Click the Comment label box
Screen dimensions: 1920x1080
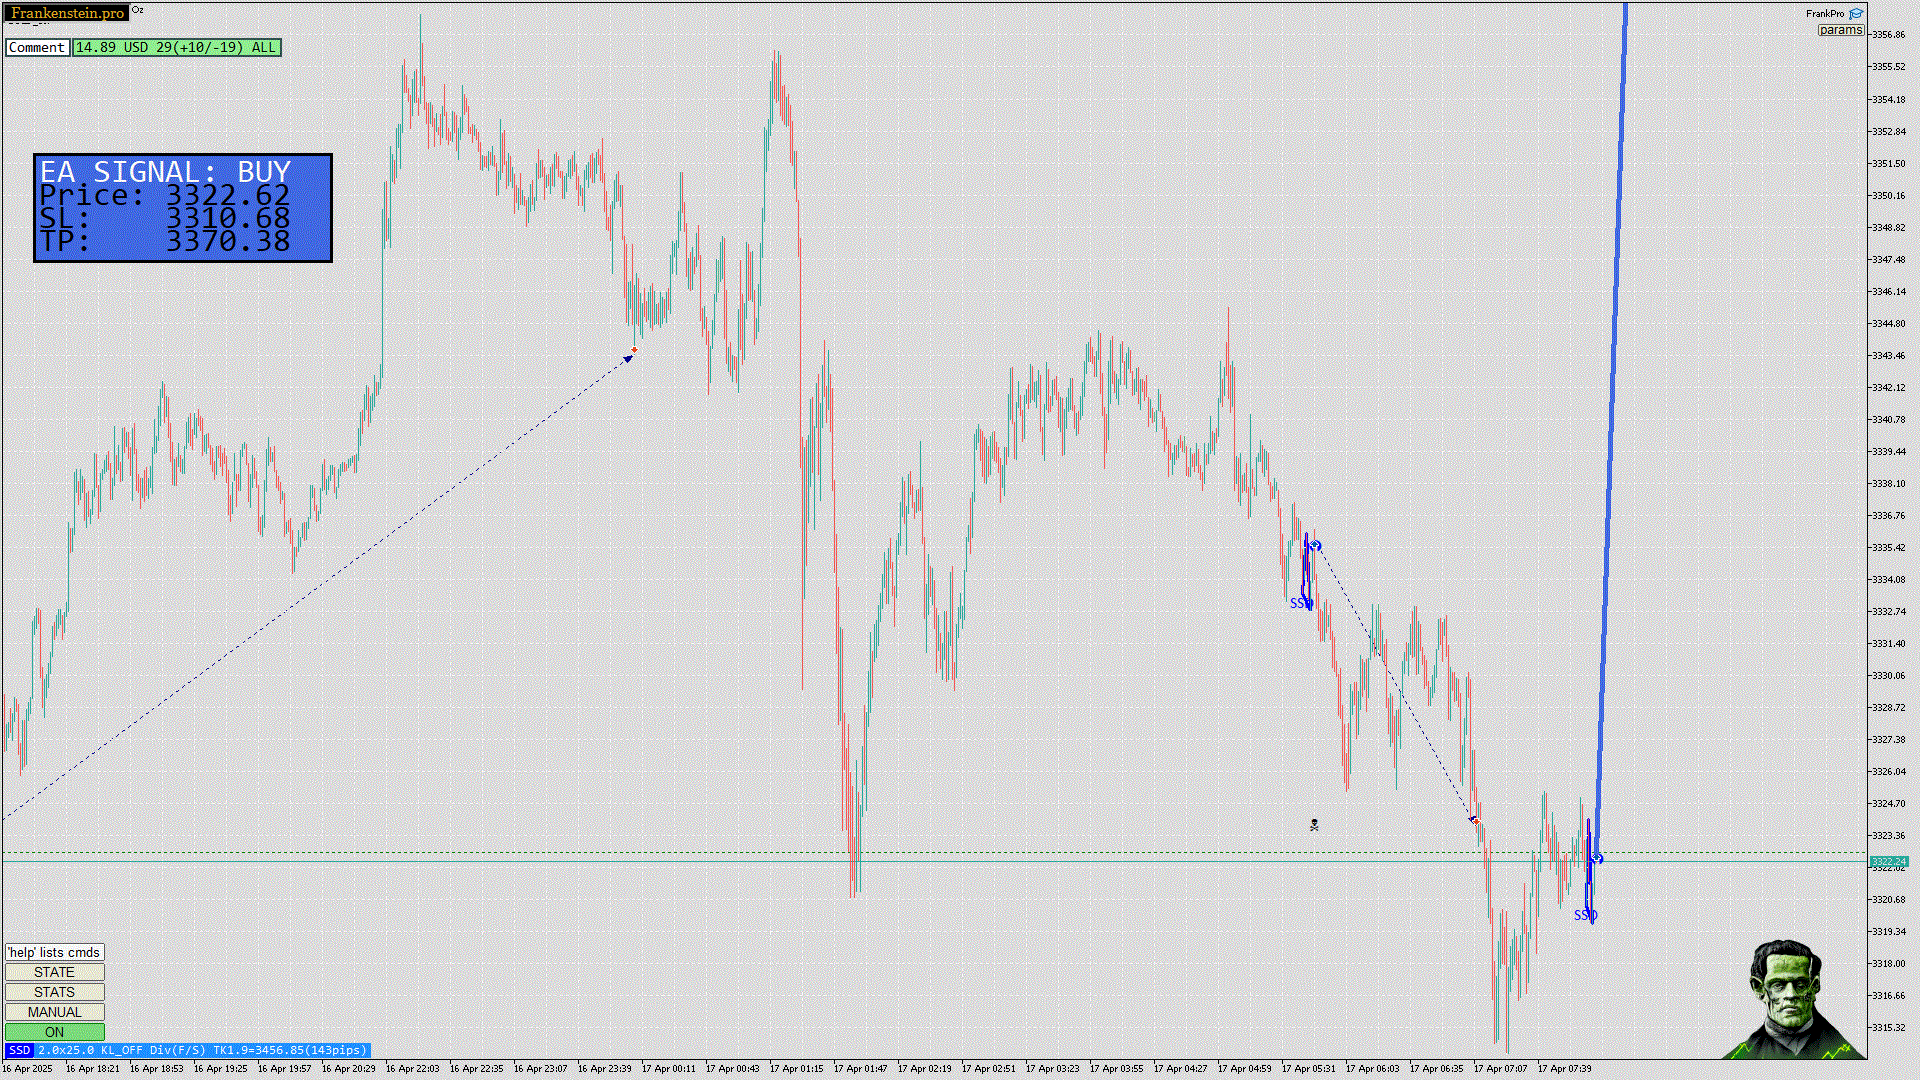[x=37, y=47]
